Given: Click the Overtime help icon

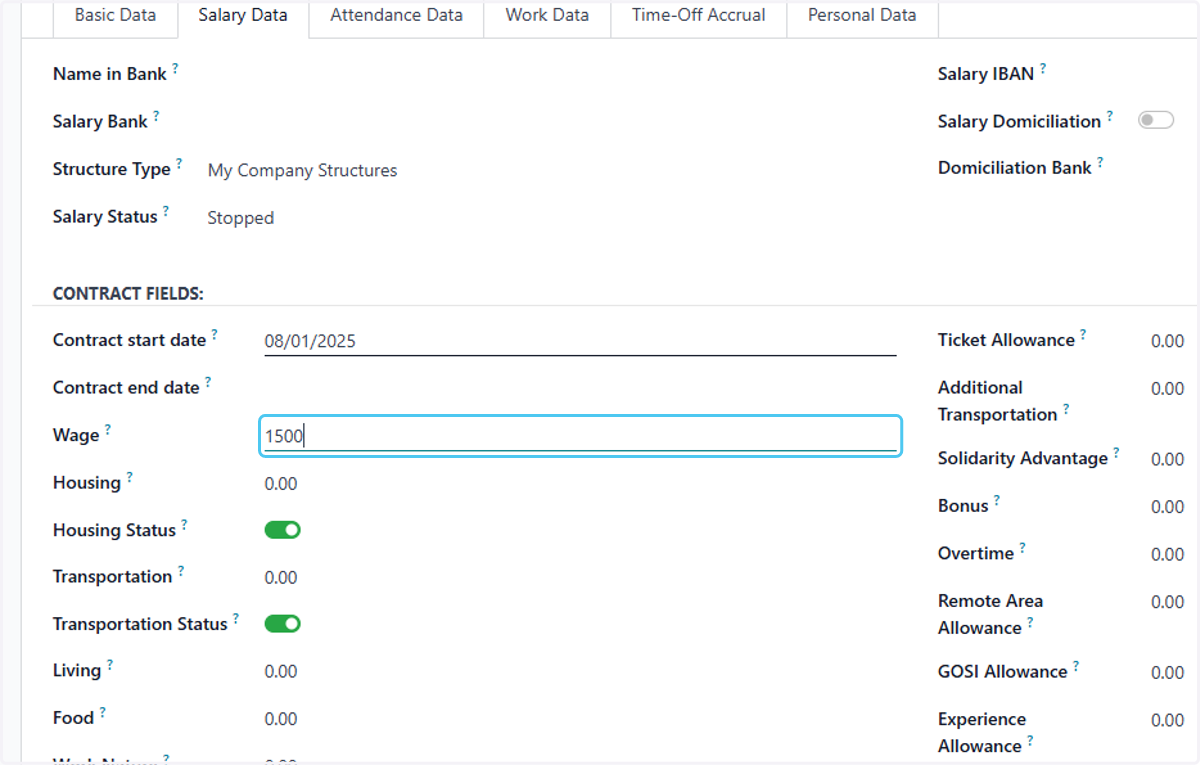Looking at the screenshot, I should pyautogui.click(x=1022, y=547).
